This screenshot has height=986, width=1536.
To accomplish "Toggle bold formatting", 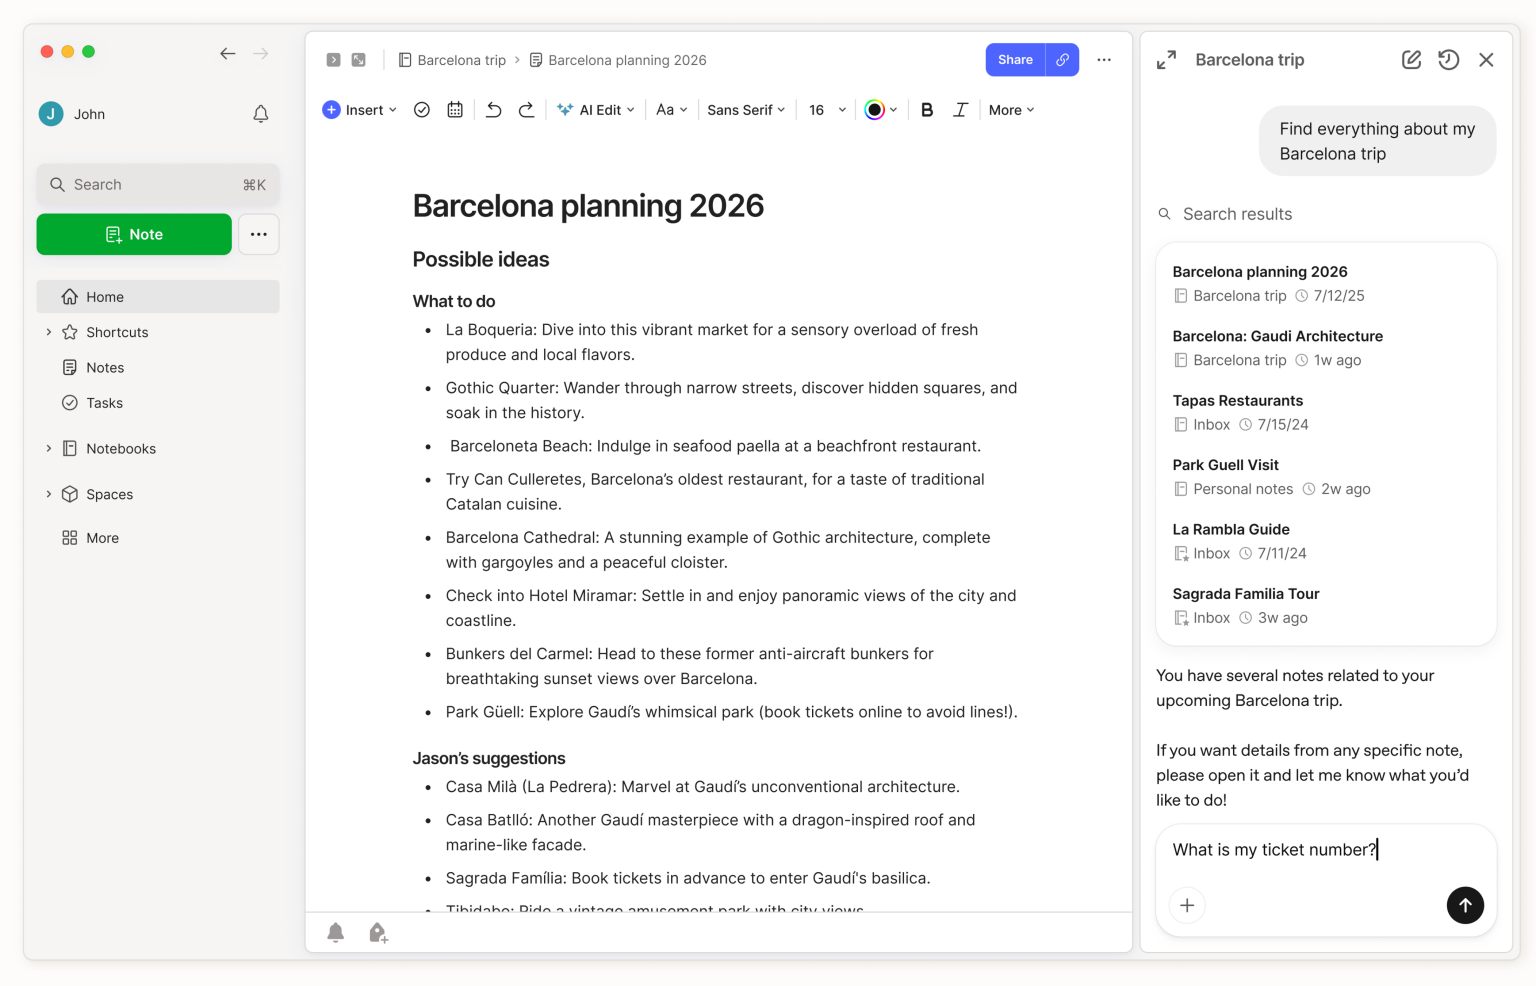I will pos(927,109).
